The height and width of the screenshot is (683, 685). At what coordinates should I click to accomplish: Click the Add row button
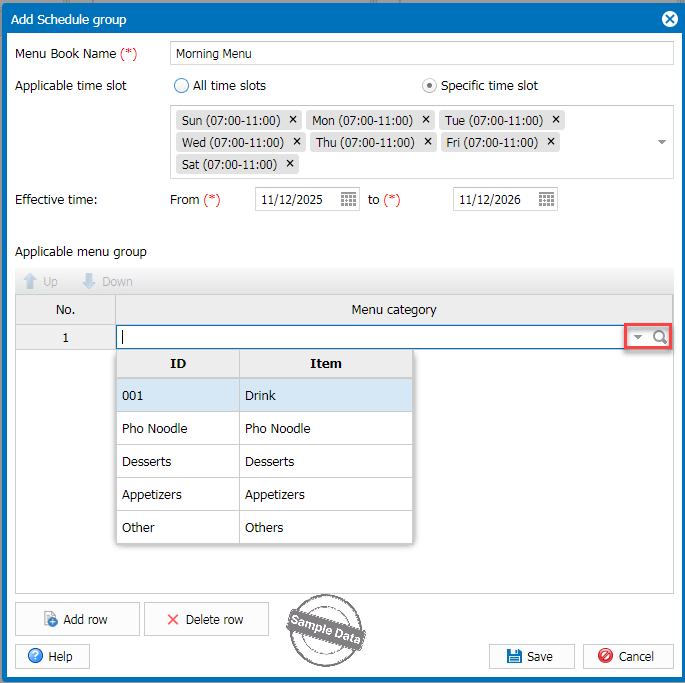click(x=77, y=619)
